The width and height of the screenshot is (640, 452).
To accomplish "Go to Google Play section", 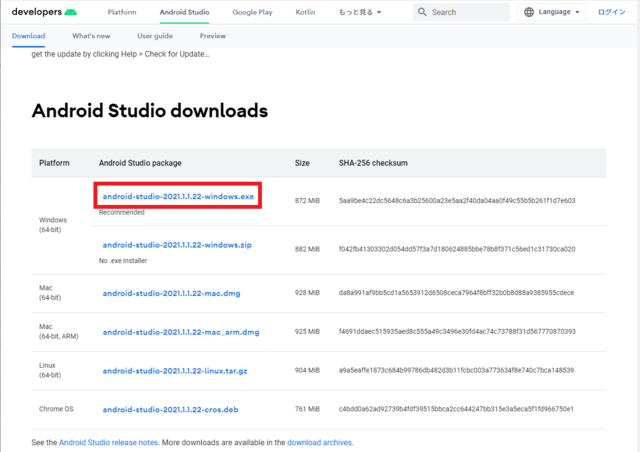I will point(254,12).
